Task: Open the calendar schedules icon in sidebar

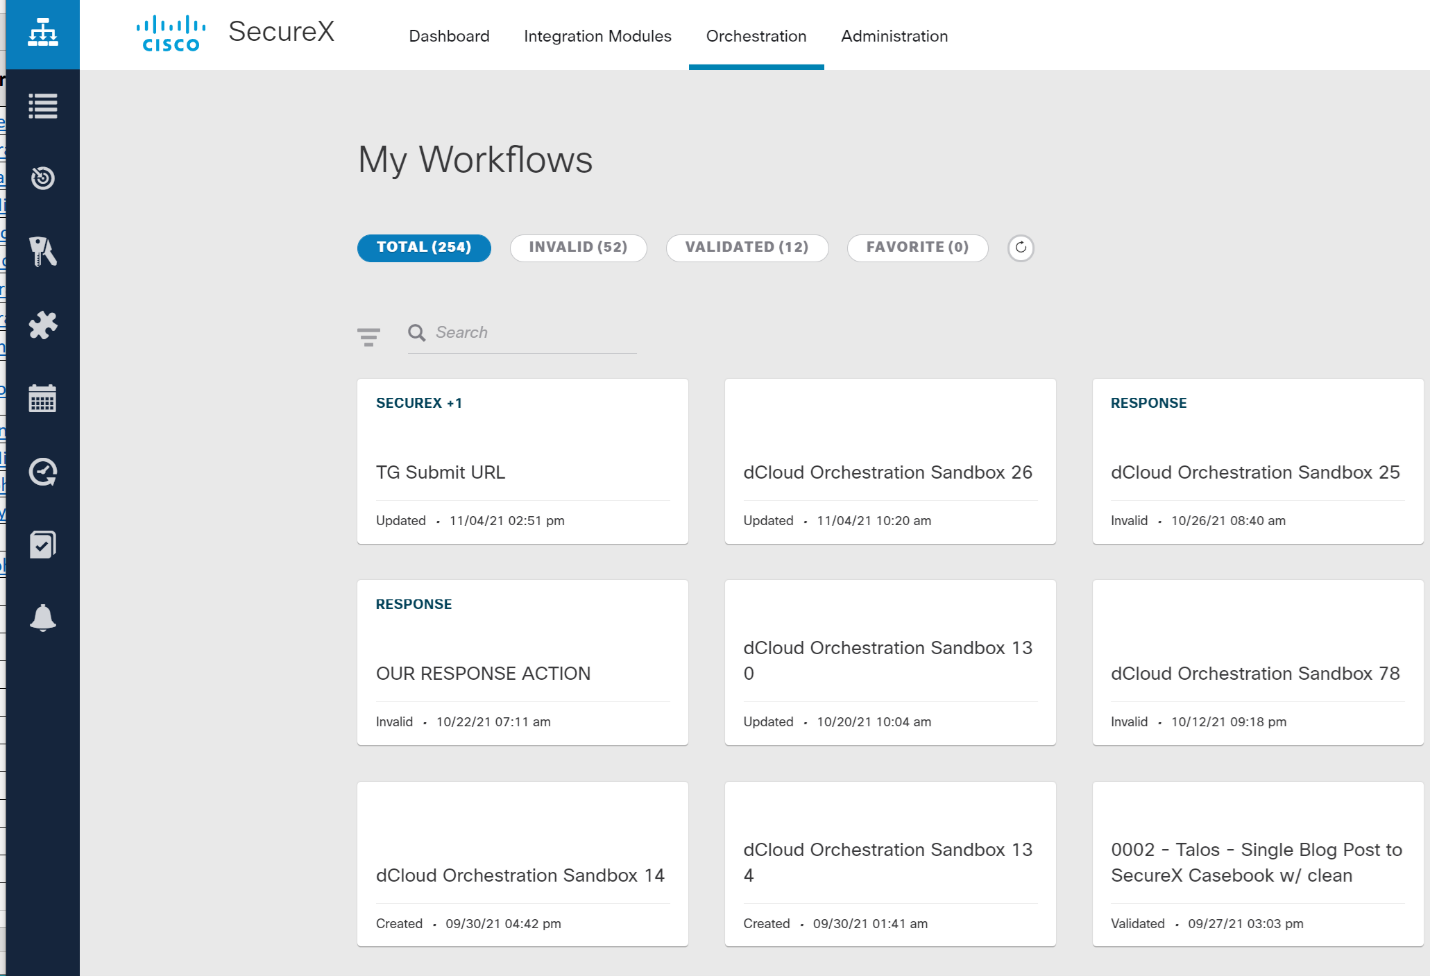Action: pyautogui.click(x=43, y=398)
